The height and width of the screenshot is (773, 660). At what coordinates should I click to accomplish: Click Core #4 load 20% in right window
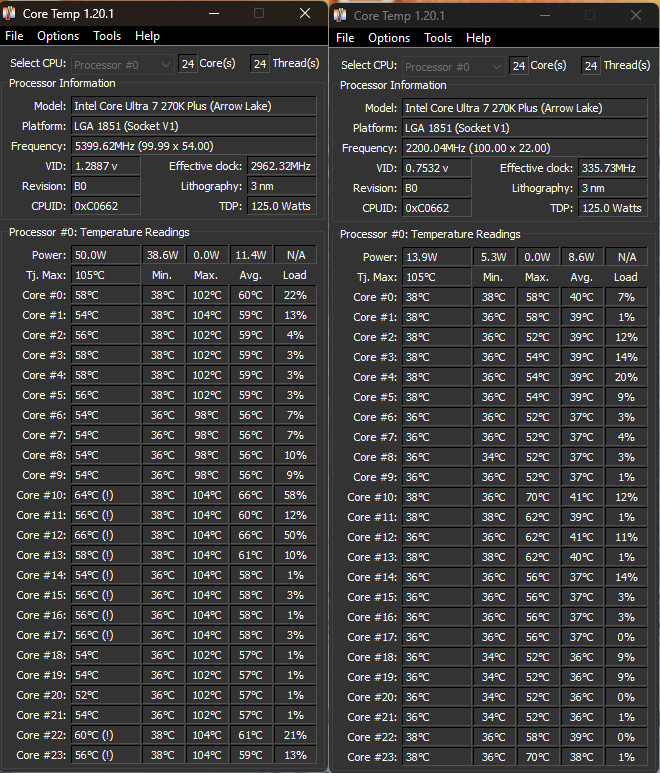[x=626, y=377]
